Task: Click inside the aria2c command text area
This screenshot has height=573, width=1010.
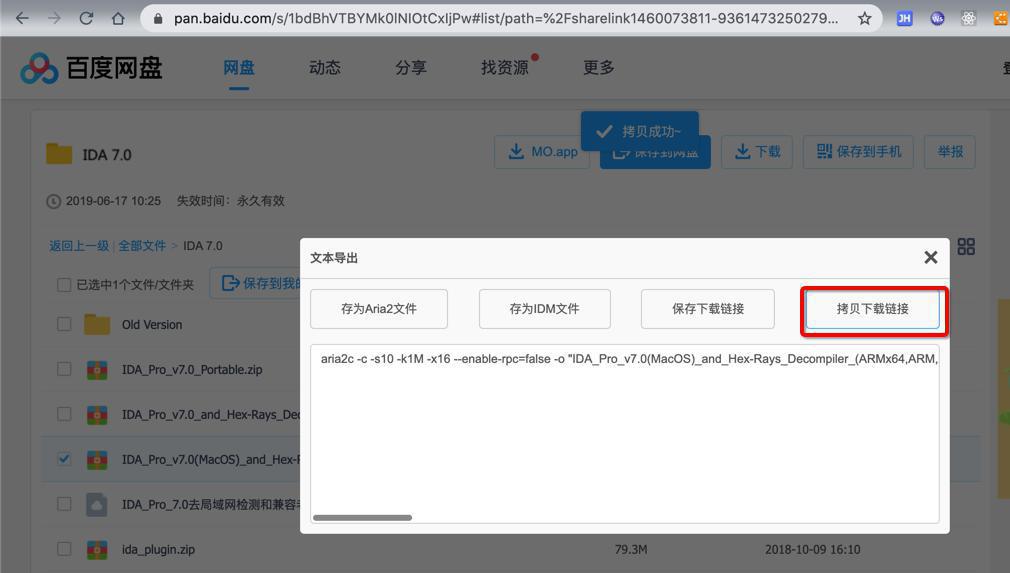Action: (625, 433)
